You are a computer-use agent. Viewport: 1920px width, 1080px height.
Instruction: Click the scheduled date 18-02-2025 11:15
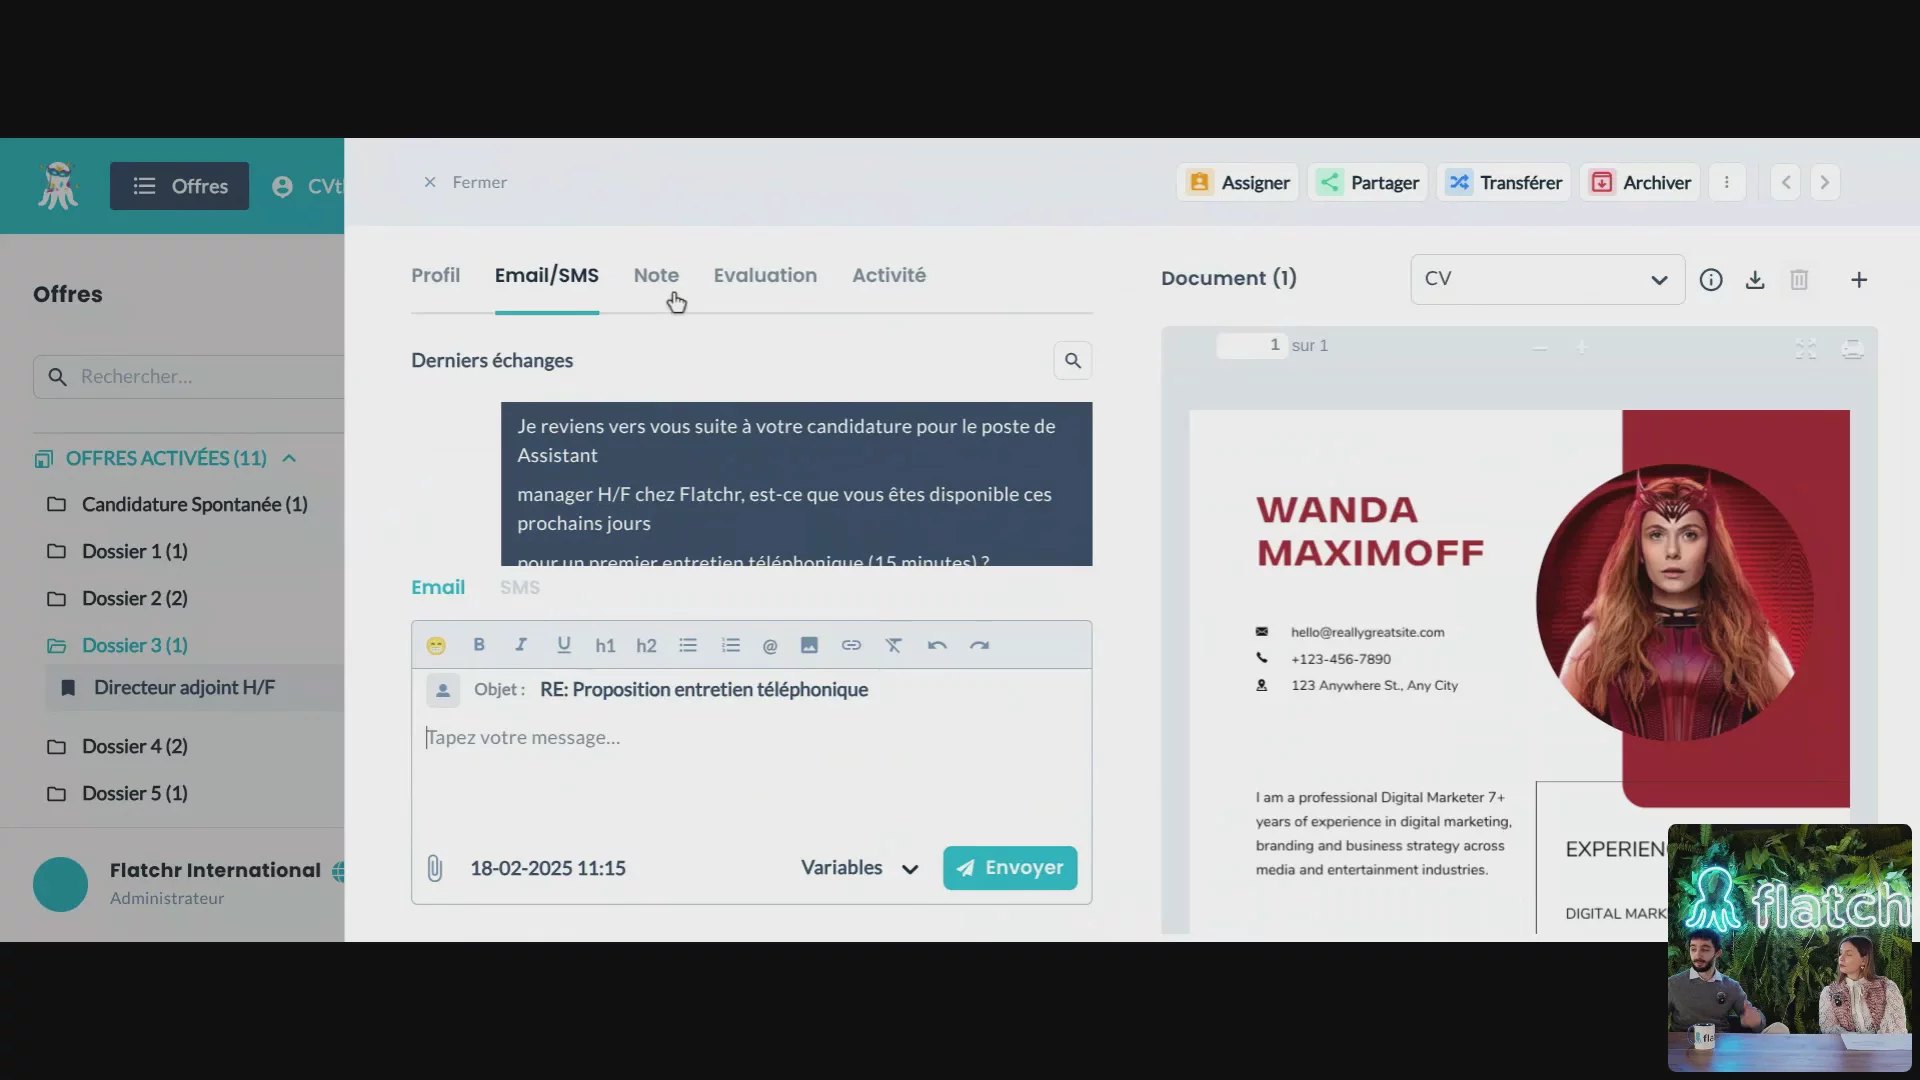point(548,868)
